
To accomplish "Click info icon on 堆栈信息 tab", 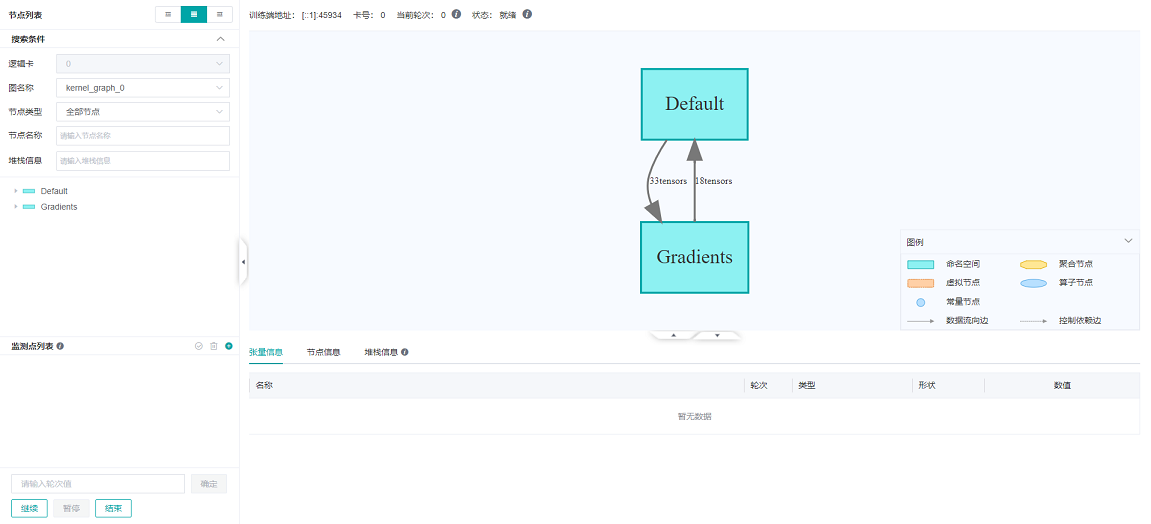I will (404, 352).
